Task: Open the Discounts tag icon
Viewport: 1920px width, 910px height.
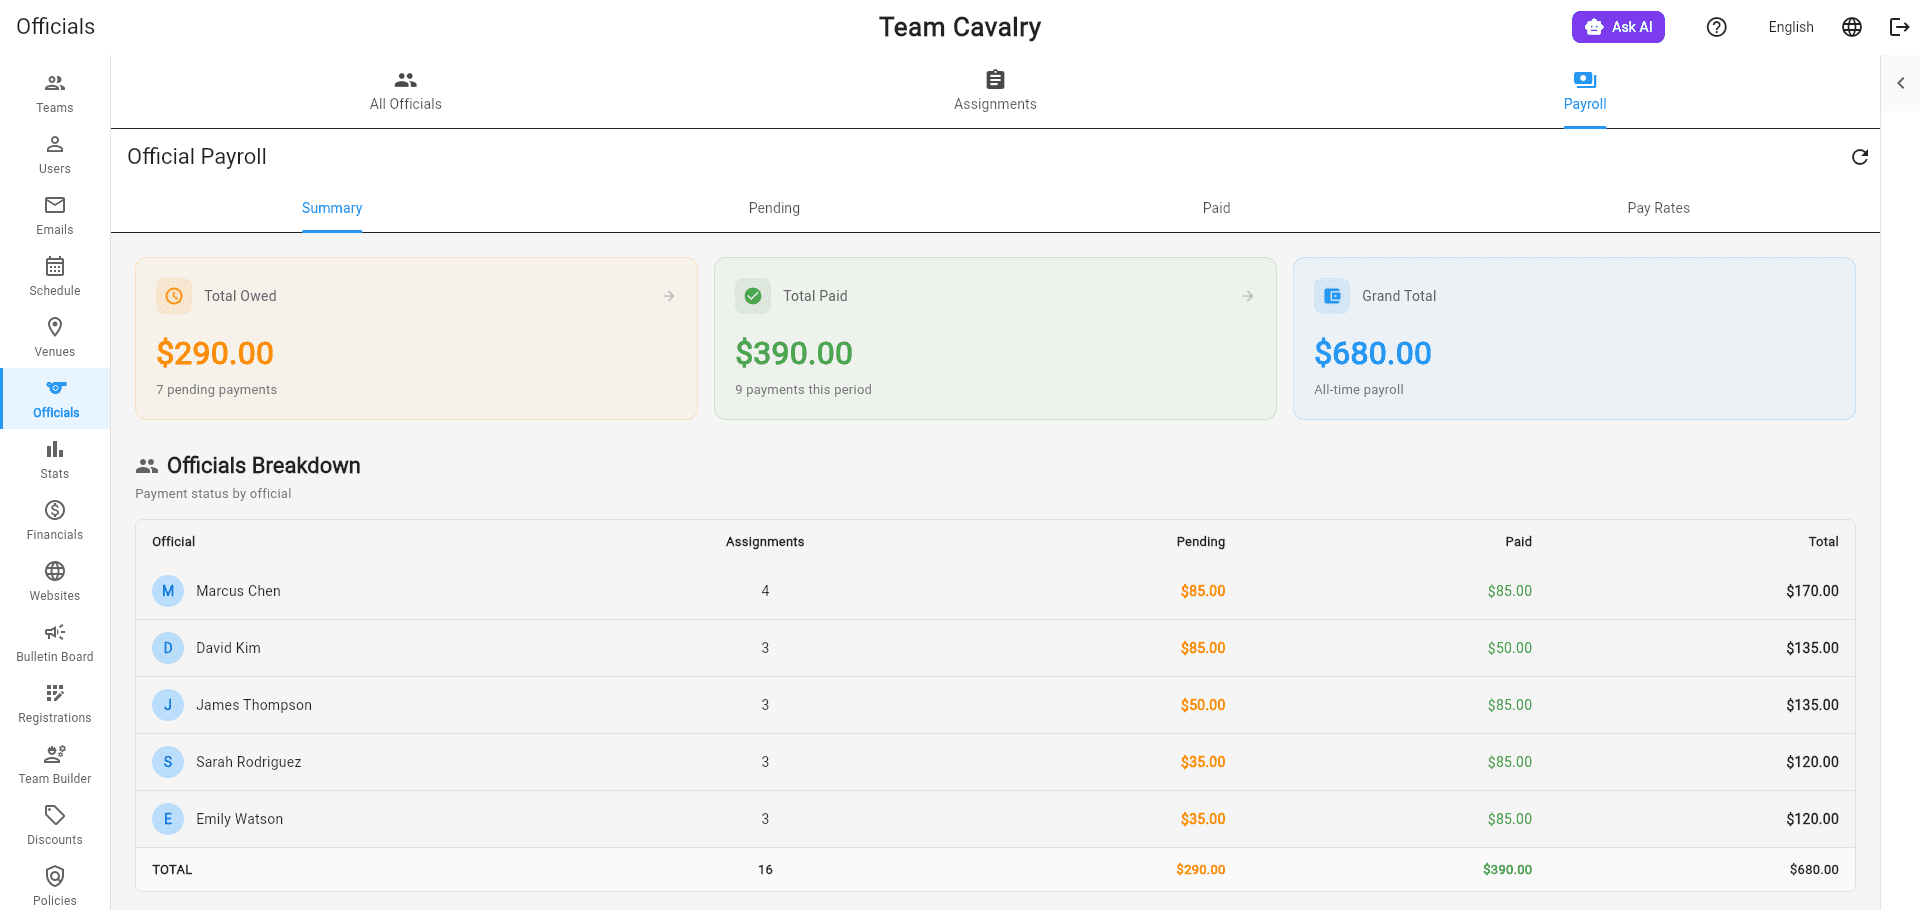Action: 55,815
